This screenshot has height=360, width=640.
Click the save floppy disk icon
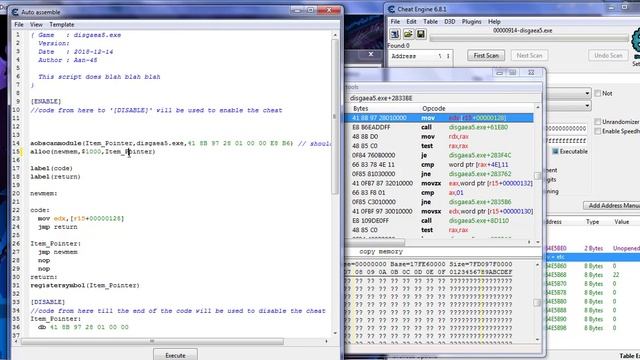tap(421, 34)
